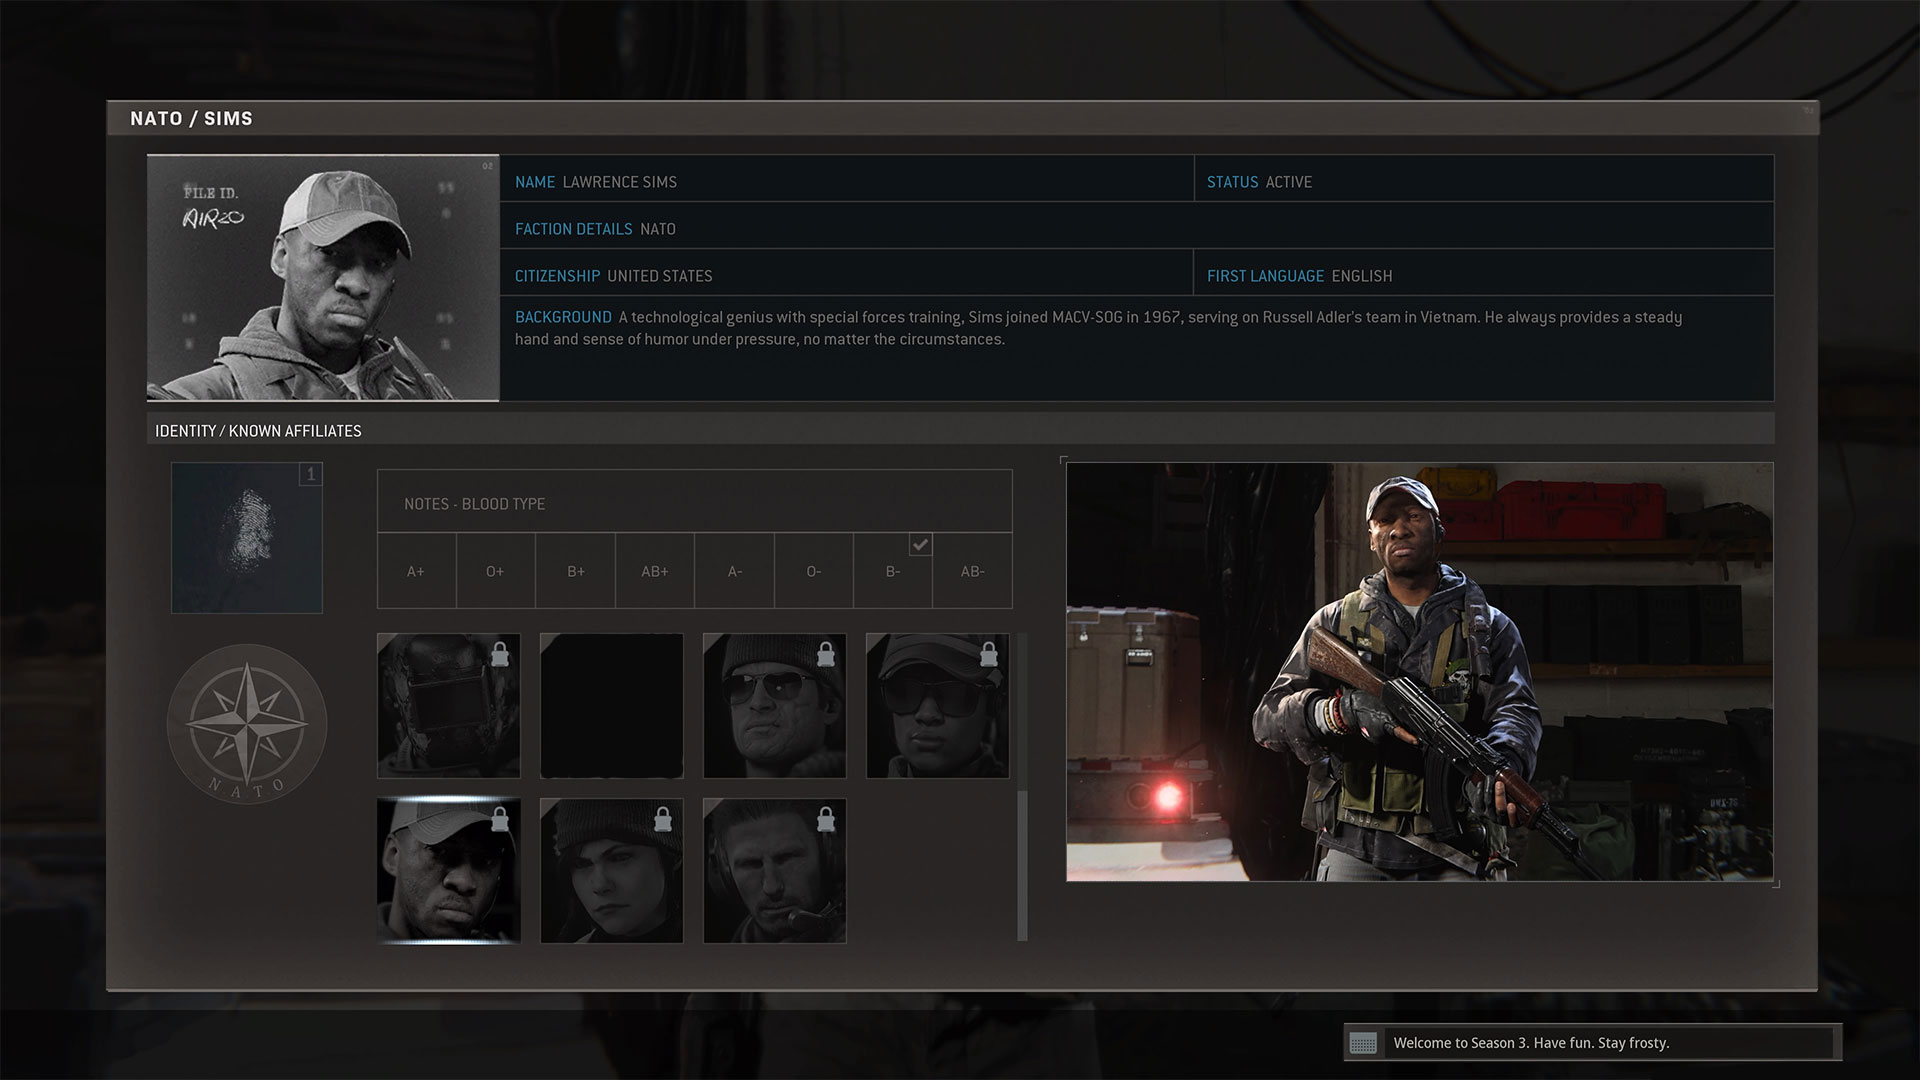Select the highlighted Sims operator portrait
This screenshot has width=1920, height=1080.
[x=449, y=871]
